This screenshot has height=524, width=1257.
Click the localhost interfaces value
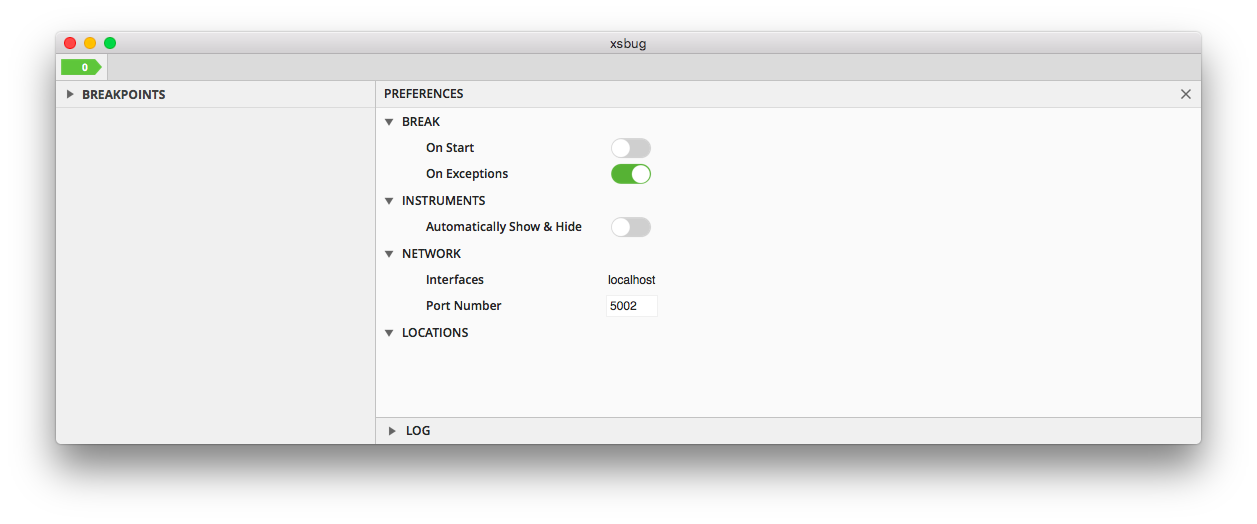click(631, 280)
